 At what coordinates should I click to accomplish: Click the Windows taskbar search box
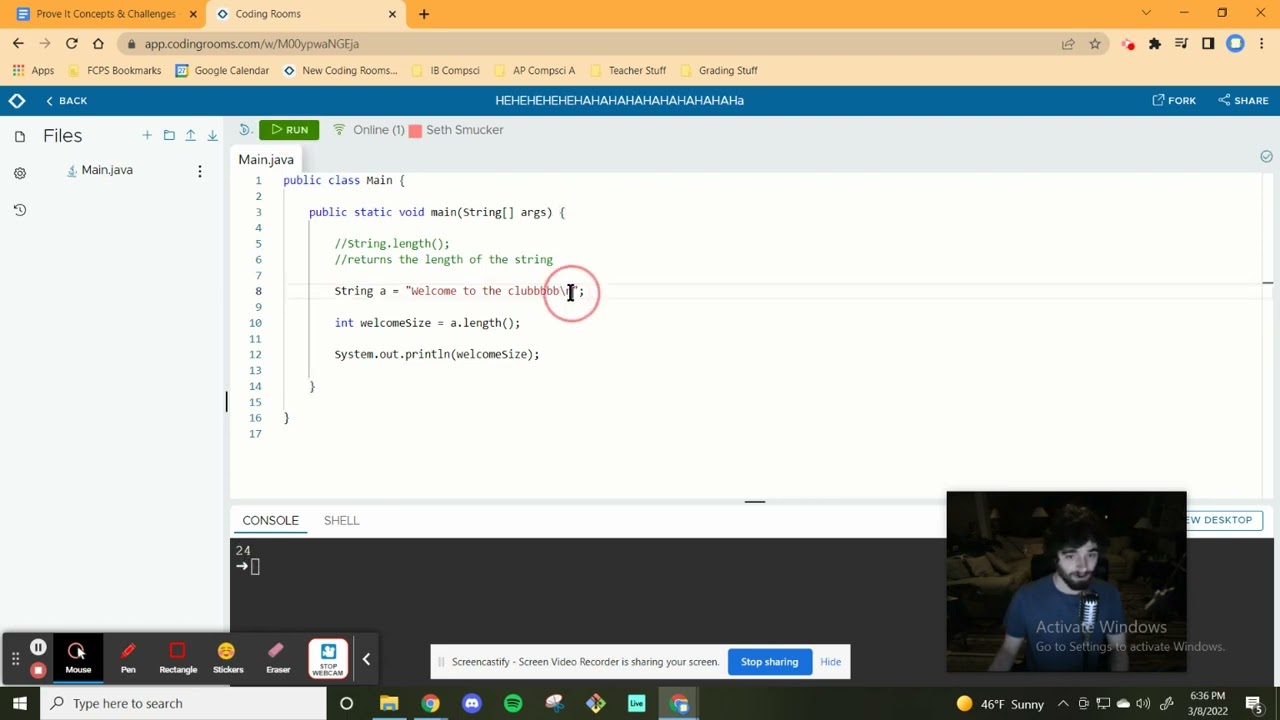(x=183, y=704)
